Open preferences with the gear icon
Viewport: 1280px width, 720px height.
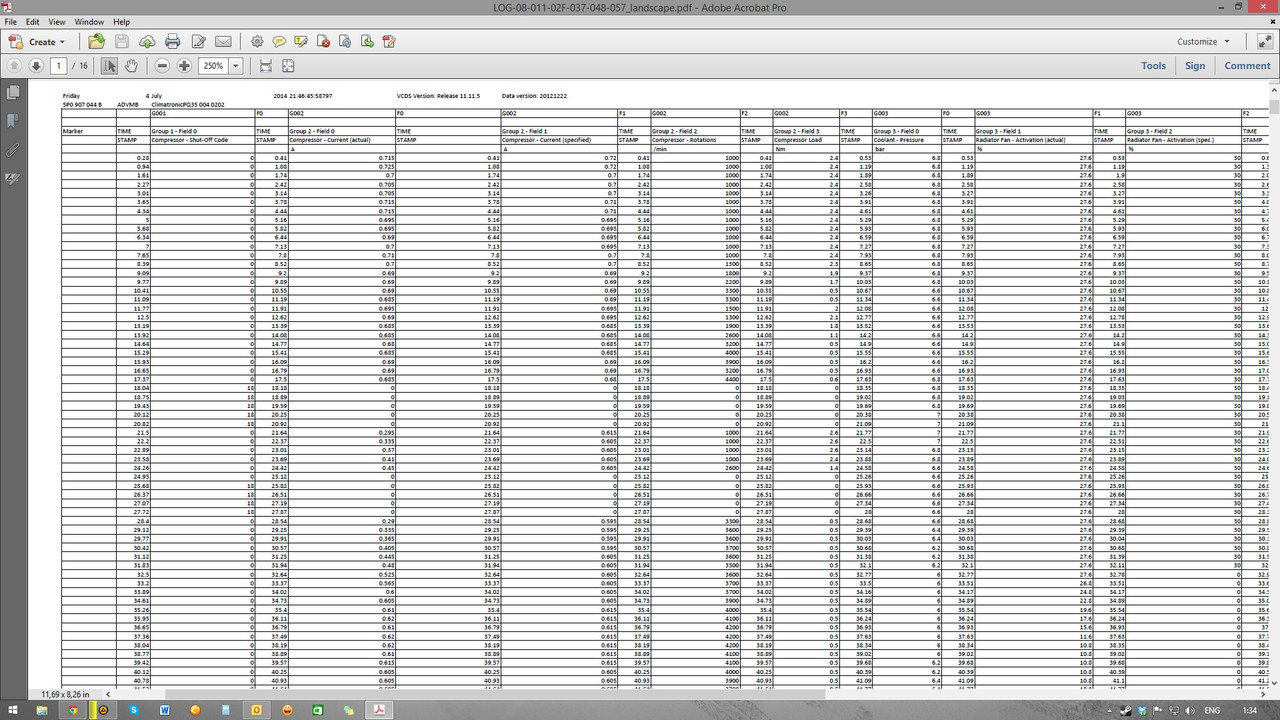[x=257, y=42]
